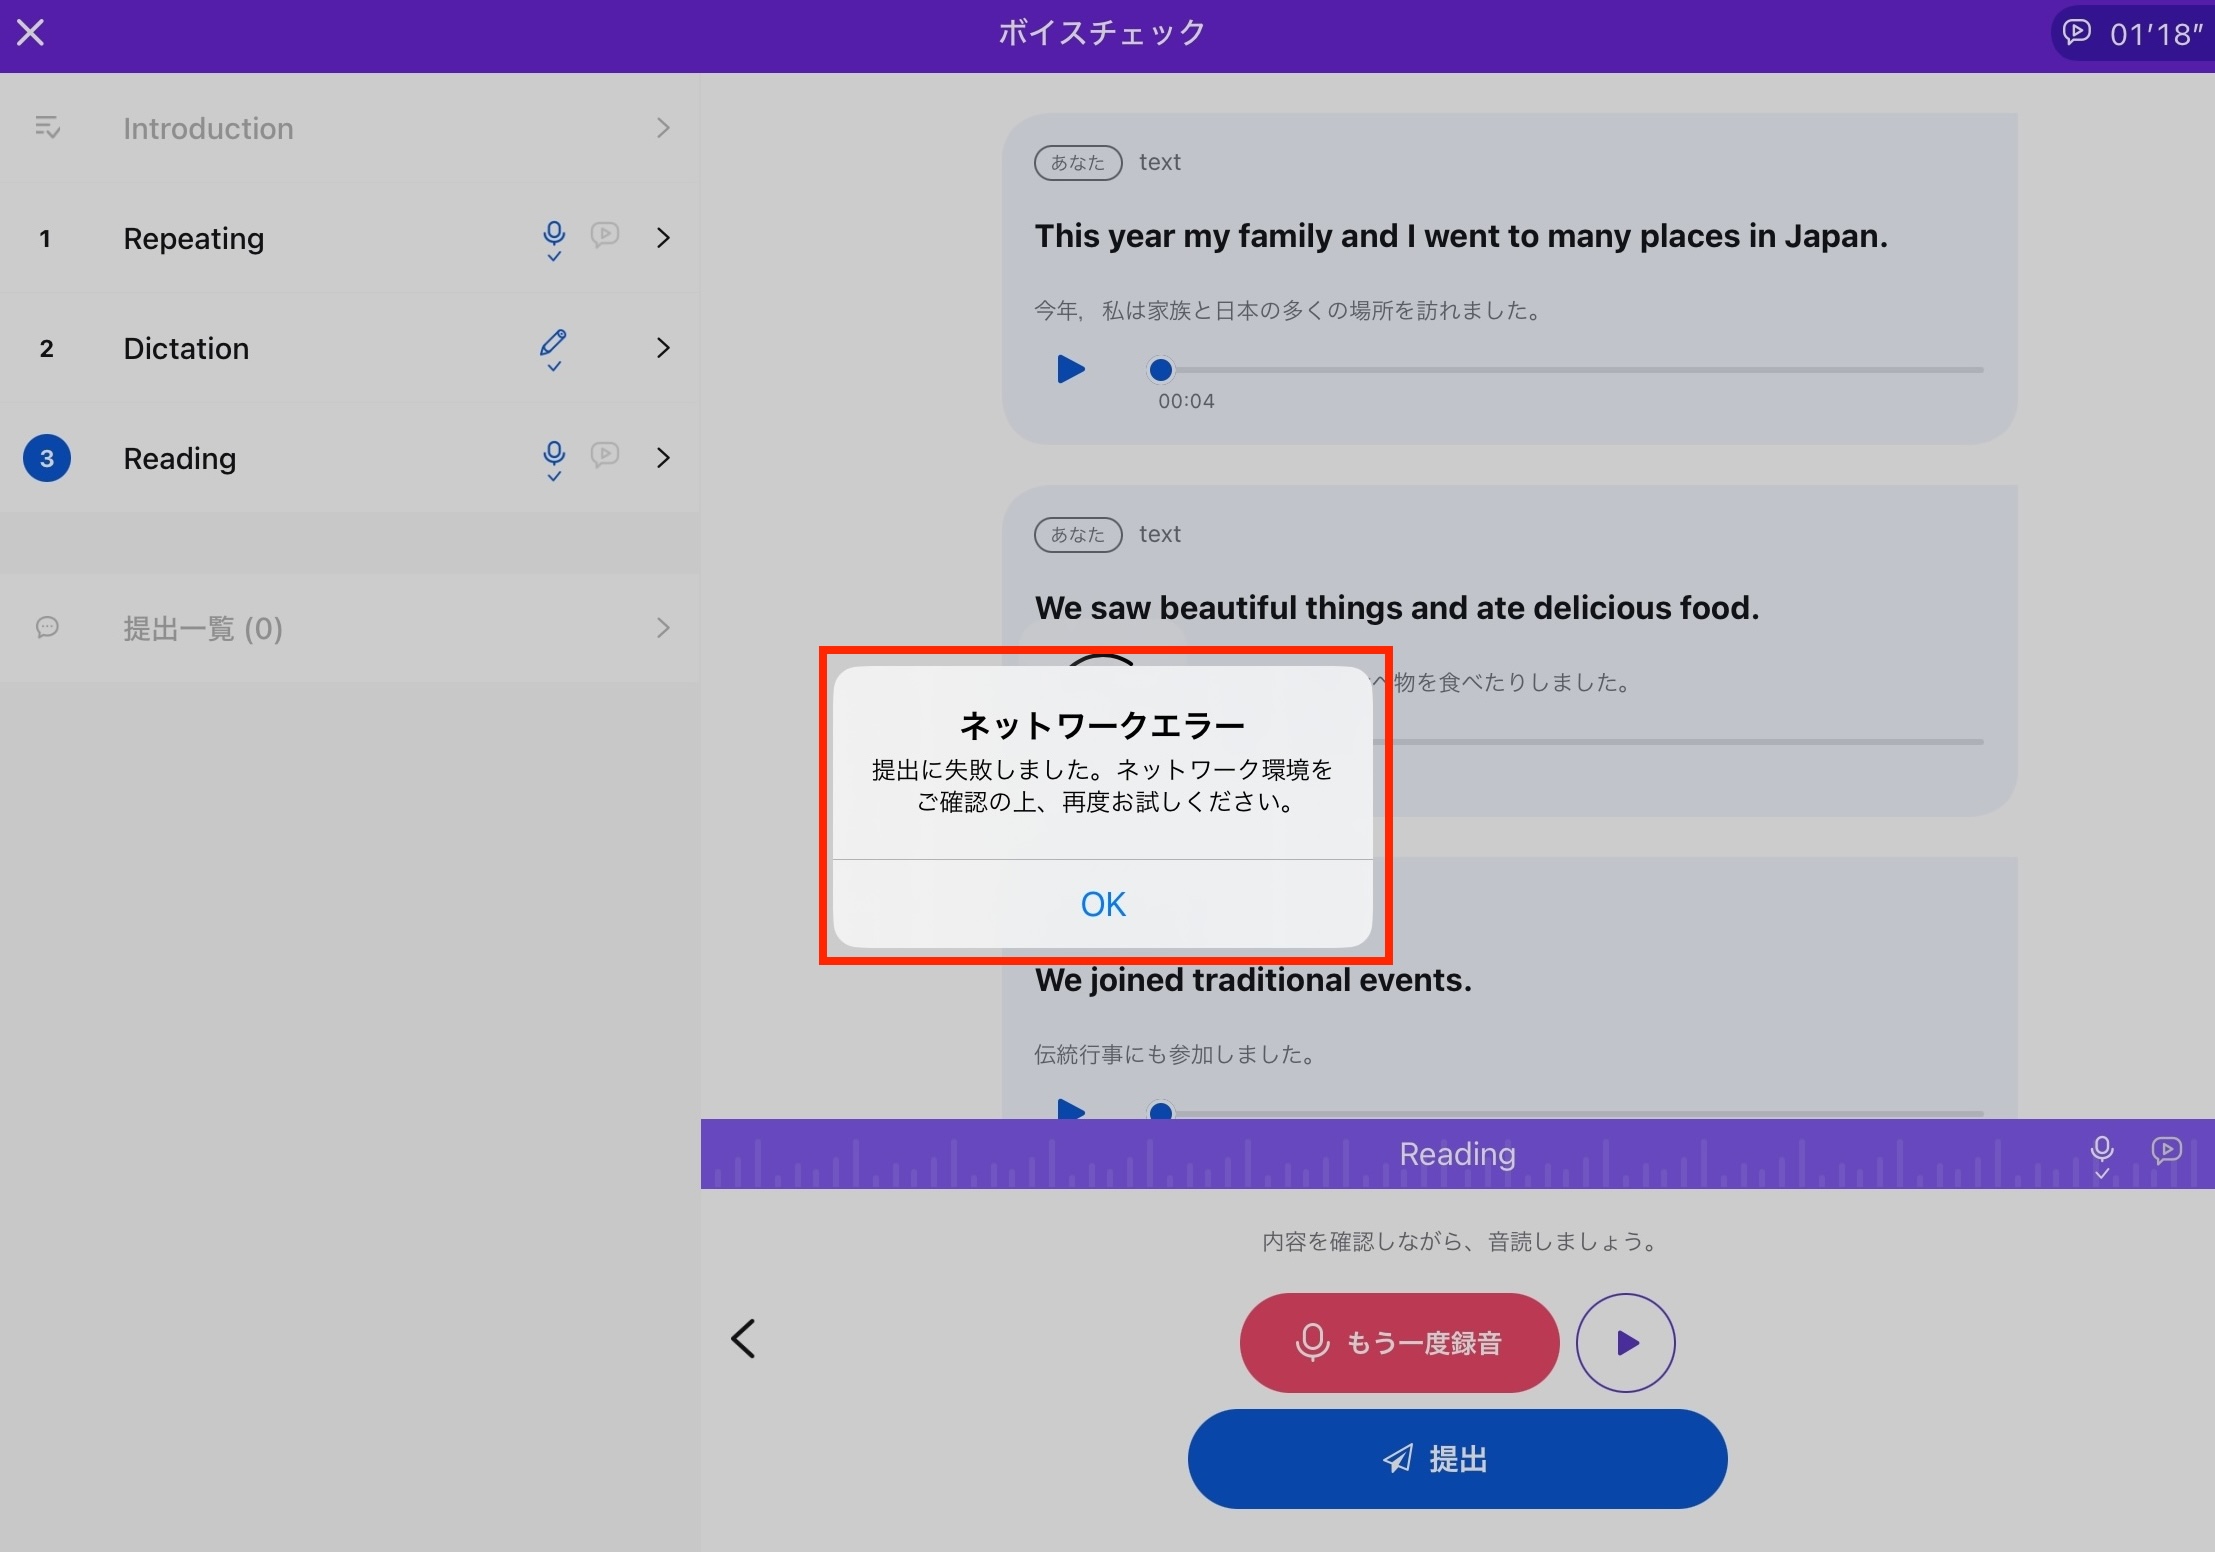Play audio for the first sentence about Japan
Viewport: 2215px width, 1552px height.
coord(1069,370)
